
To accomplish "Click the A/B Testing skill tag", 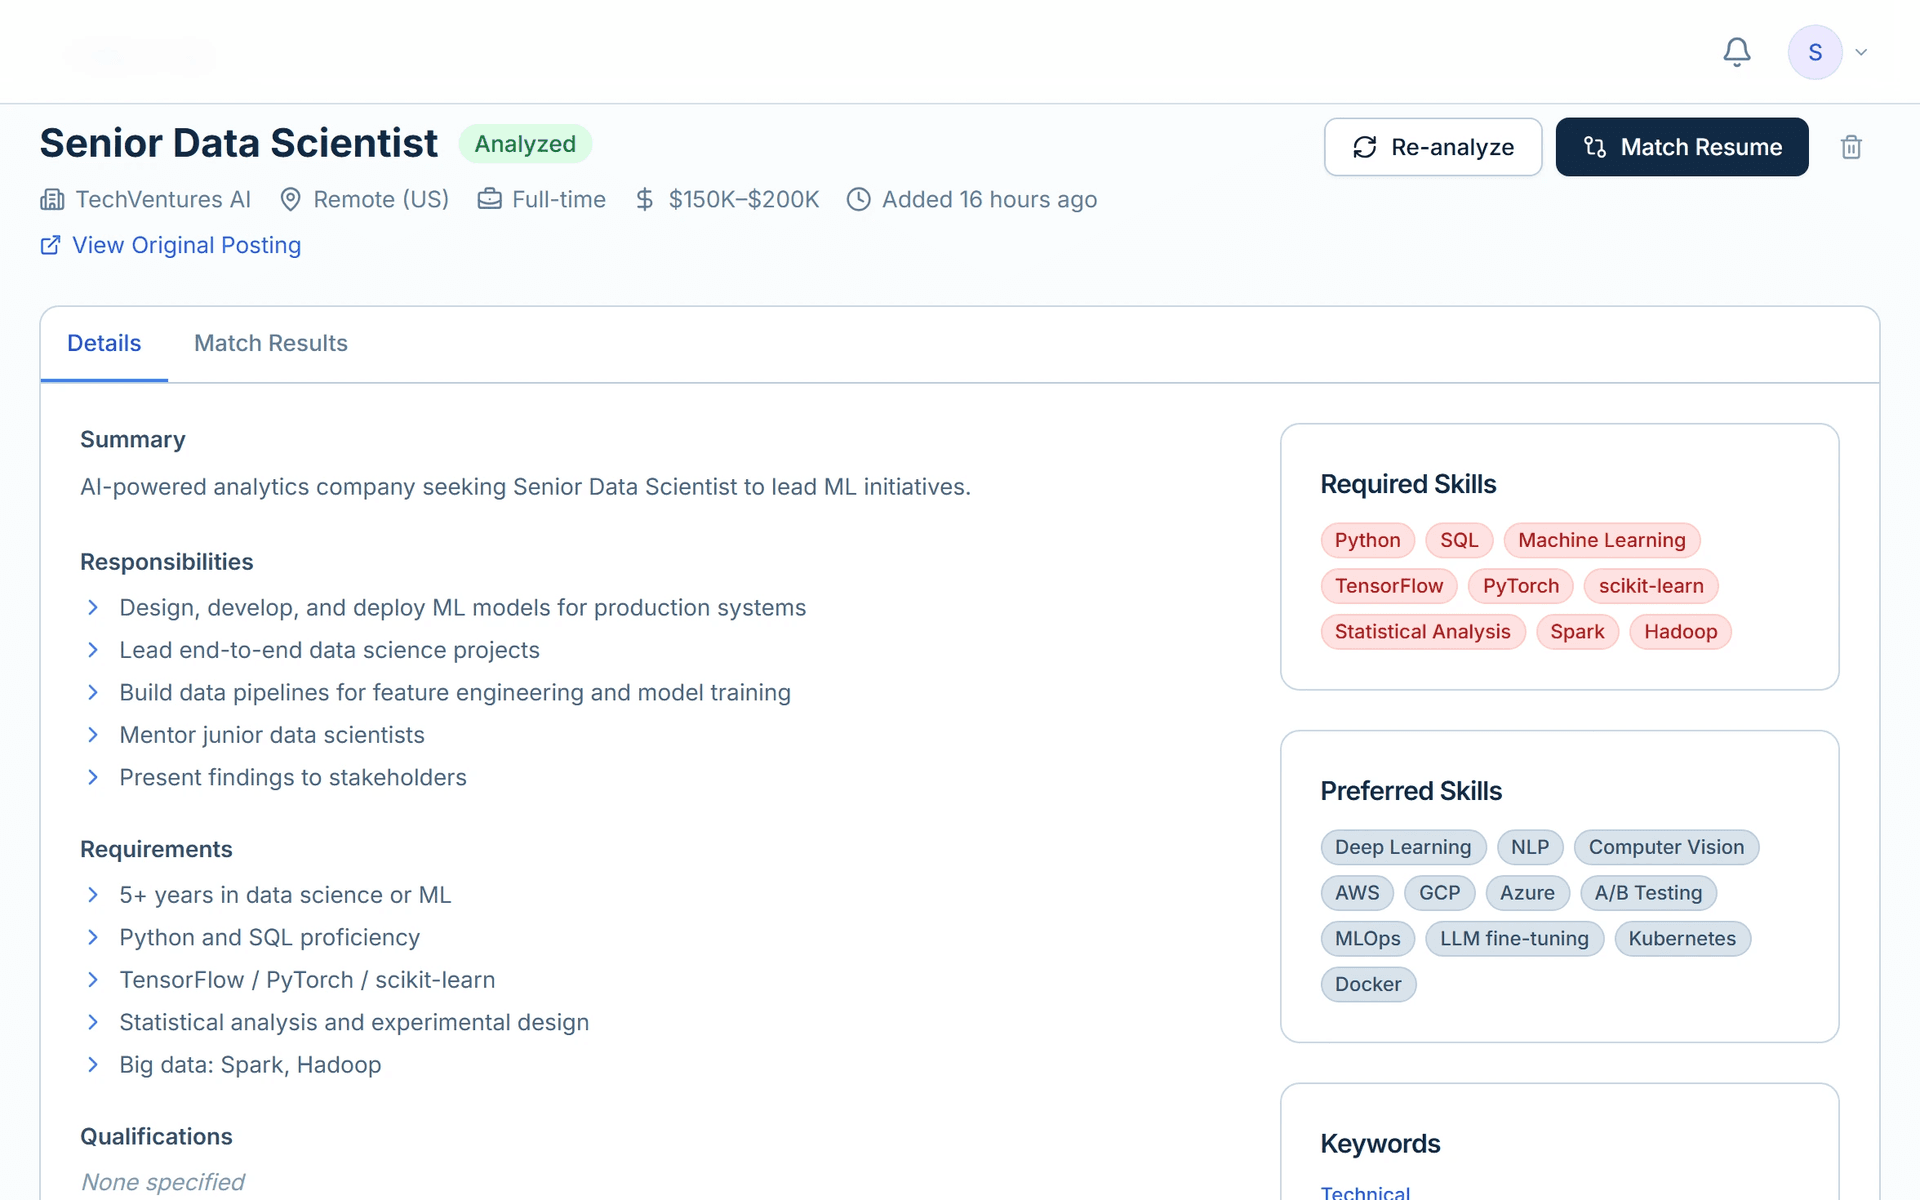I will 1648,893.
